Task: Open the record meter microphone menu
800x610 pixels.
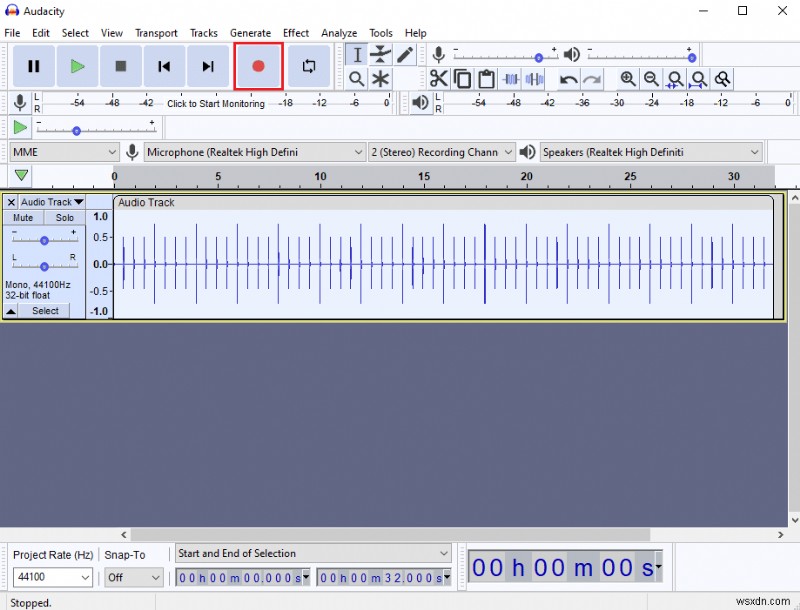Action: [20, 103]
